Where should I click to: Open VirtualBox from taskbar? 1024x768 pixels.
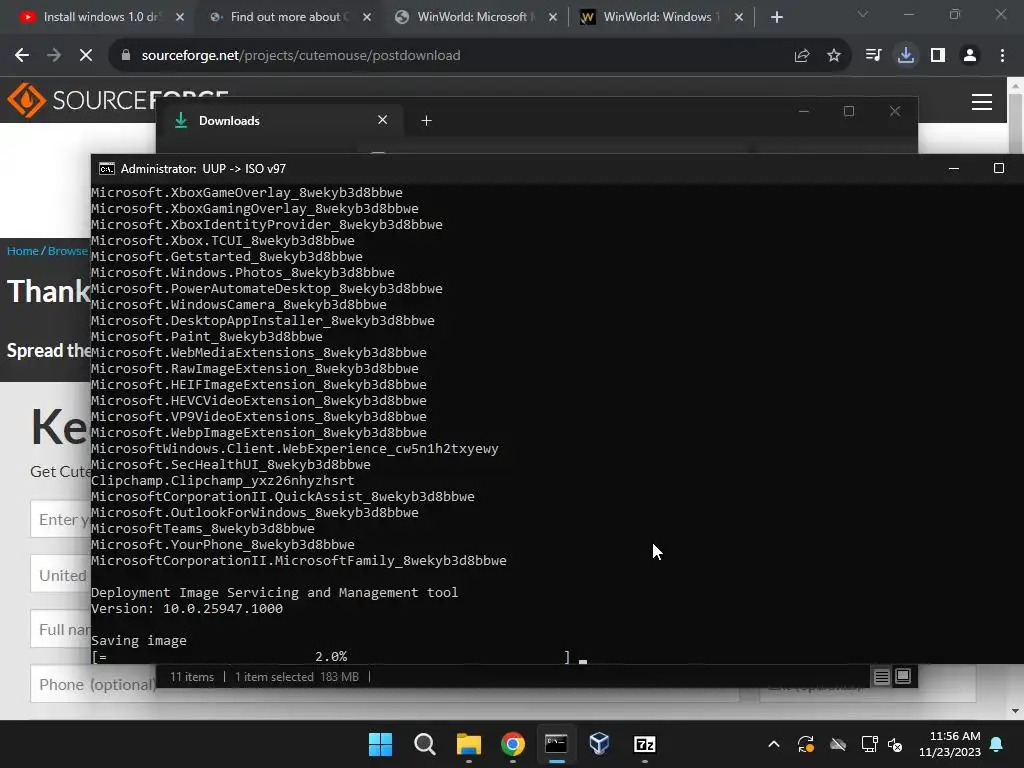tap(600, 744)
